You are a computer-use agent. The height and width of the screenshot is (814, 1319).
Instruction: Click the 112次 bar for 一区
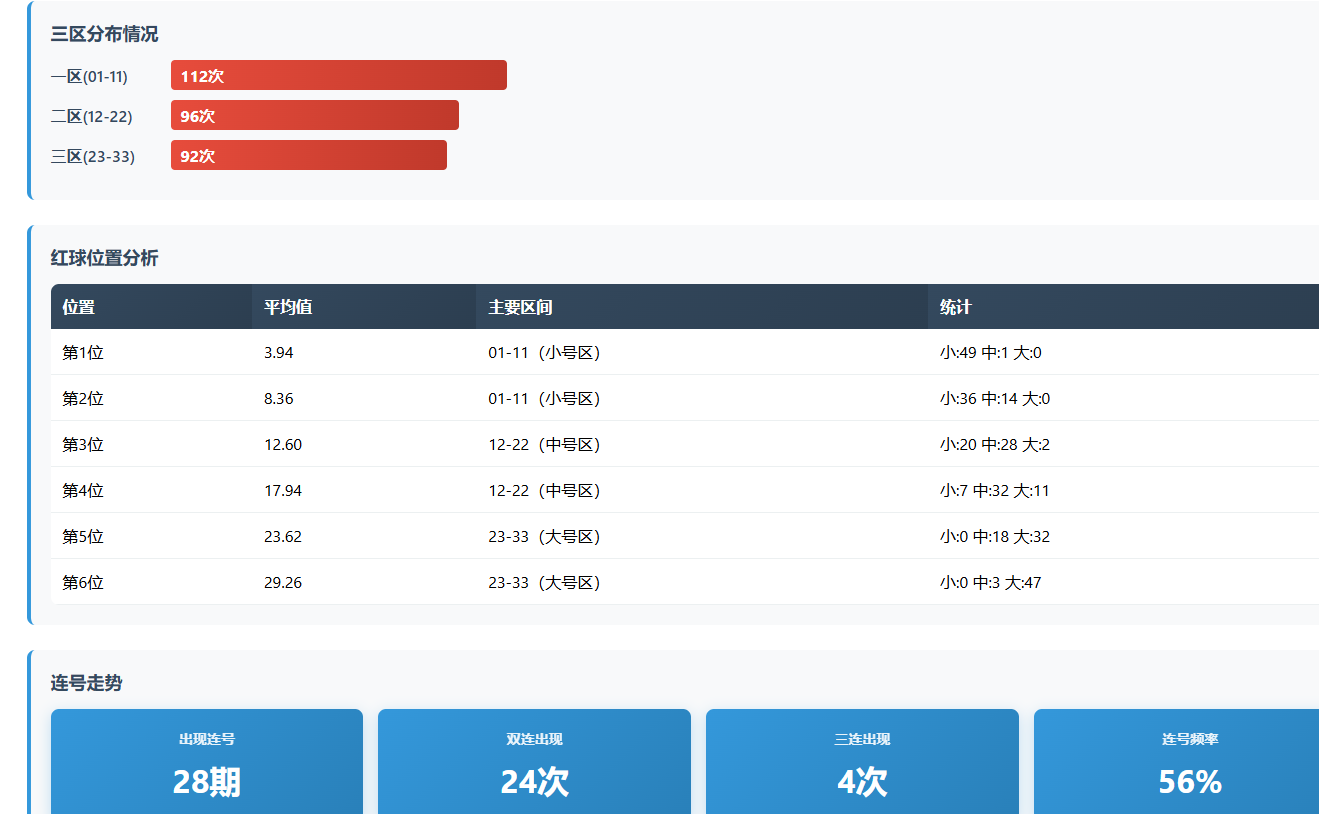[x=338, y=75]
